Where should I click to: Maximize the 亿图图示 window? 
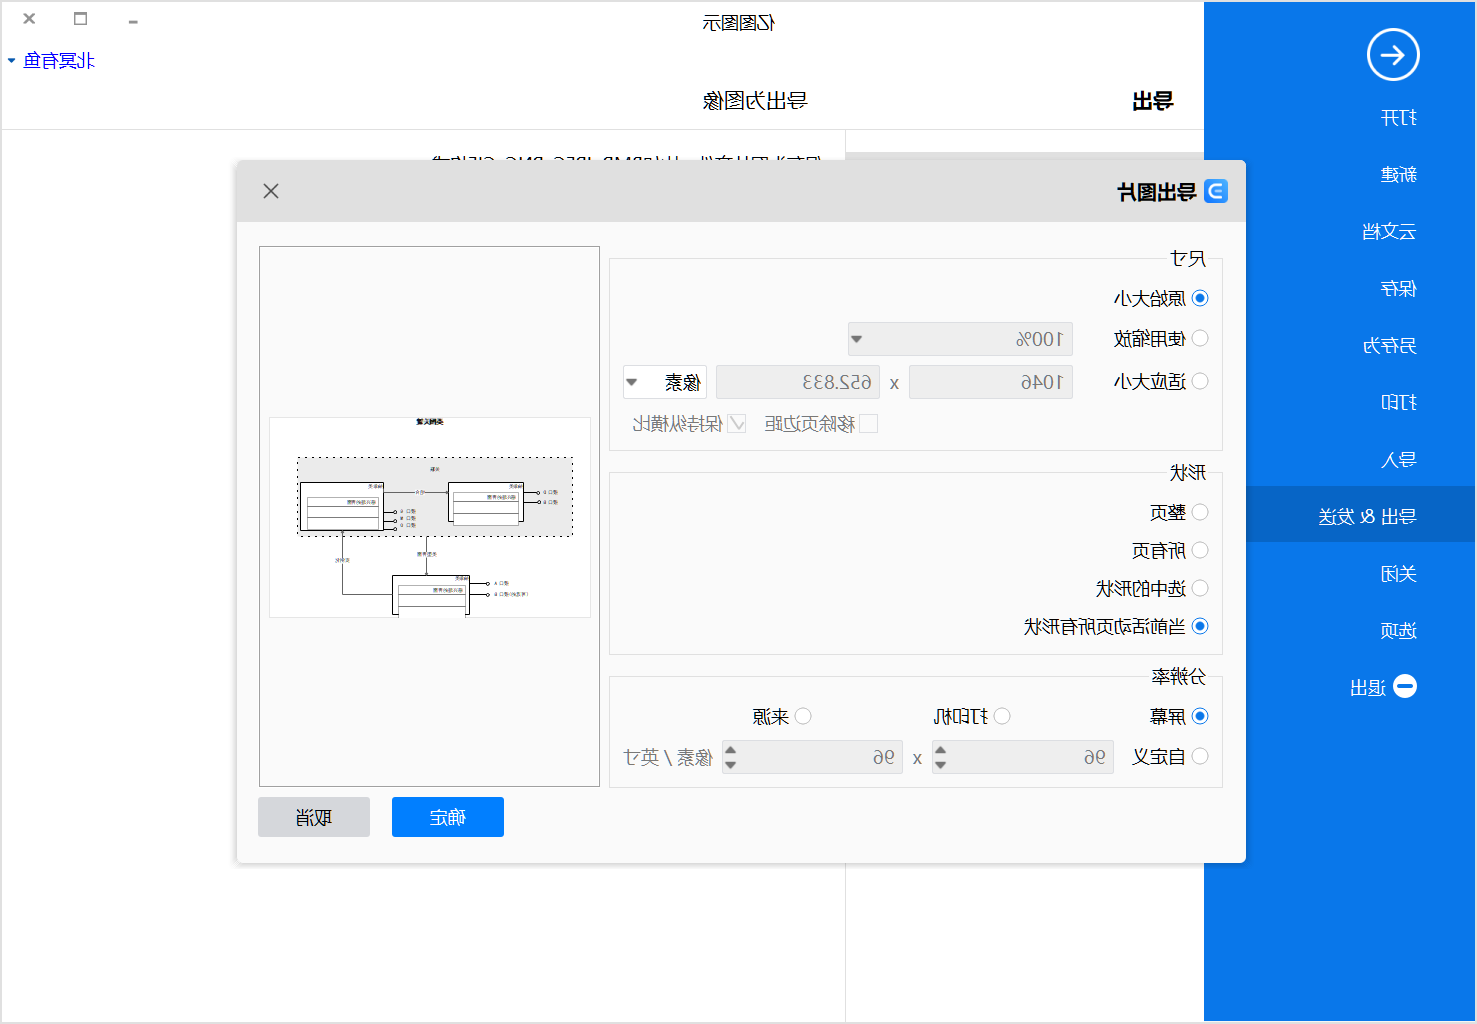[x=81, y=19]
